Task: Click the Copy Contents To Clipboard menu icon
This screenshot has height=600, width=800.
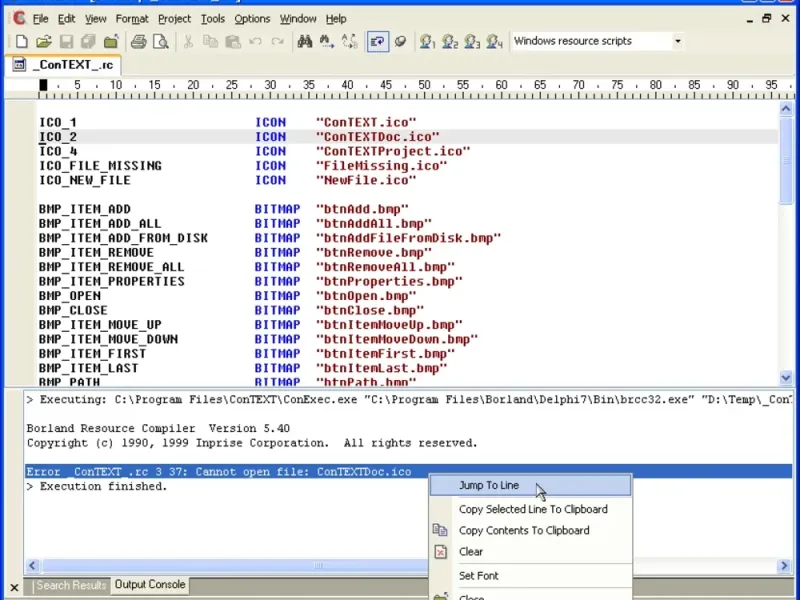Action: tap(440, 531)
